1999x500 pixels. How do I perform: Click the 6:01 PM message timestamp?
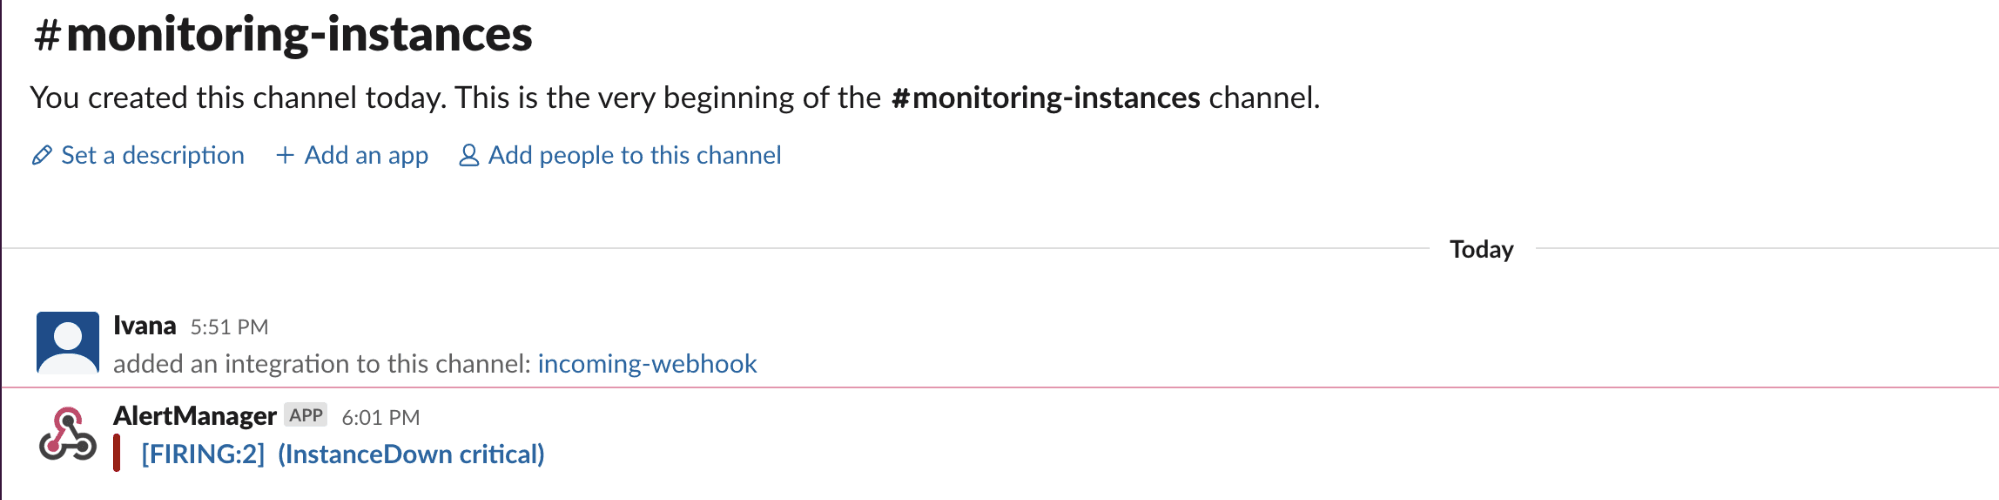coord(380,417)
